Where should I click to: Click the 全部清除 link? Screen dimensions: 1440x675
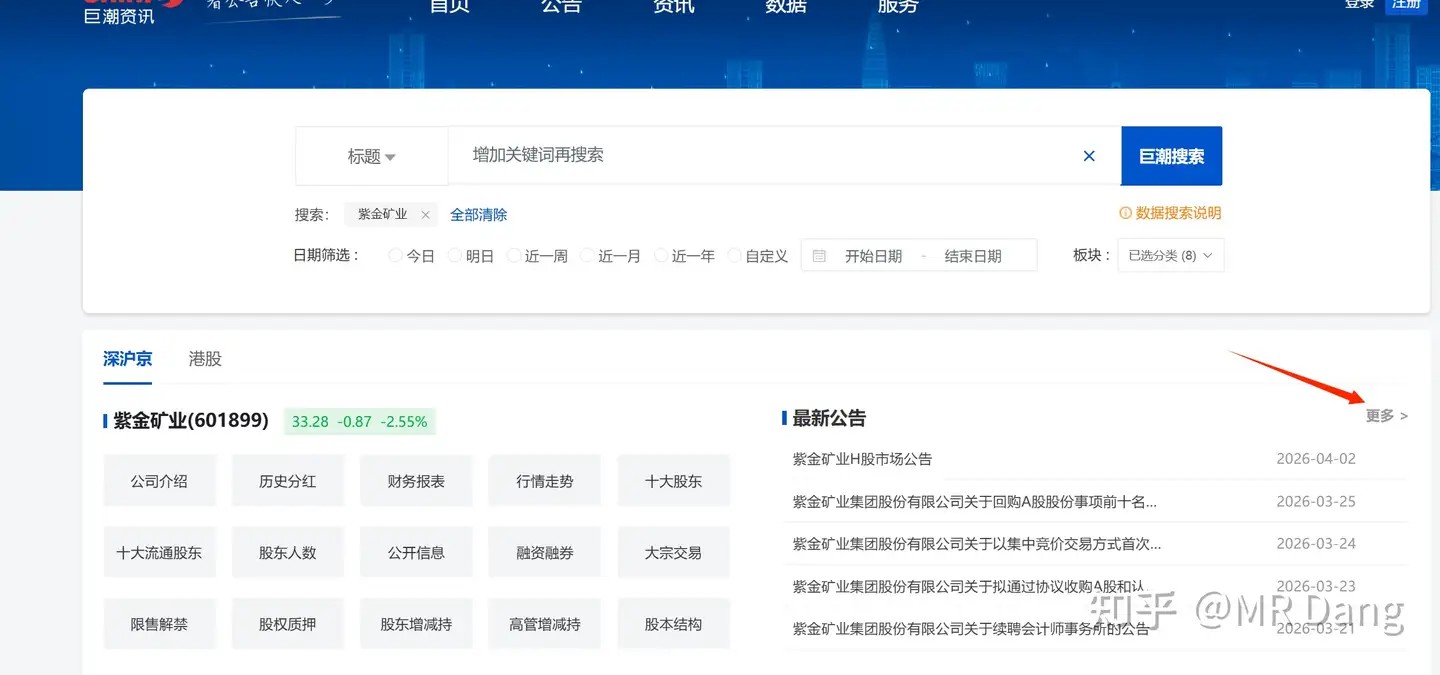(x=478, y=214)
